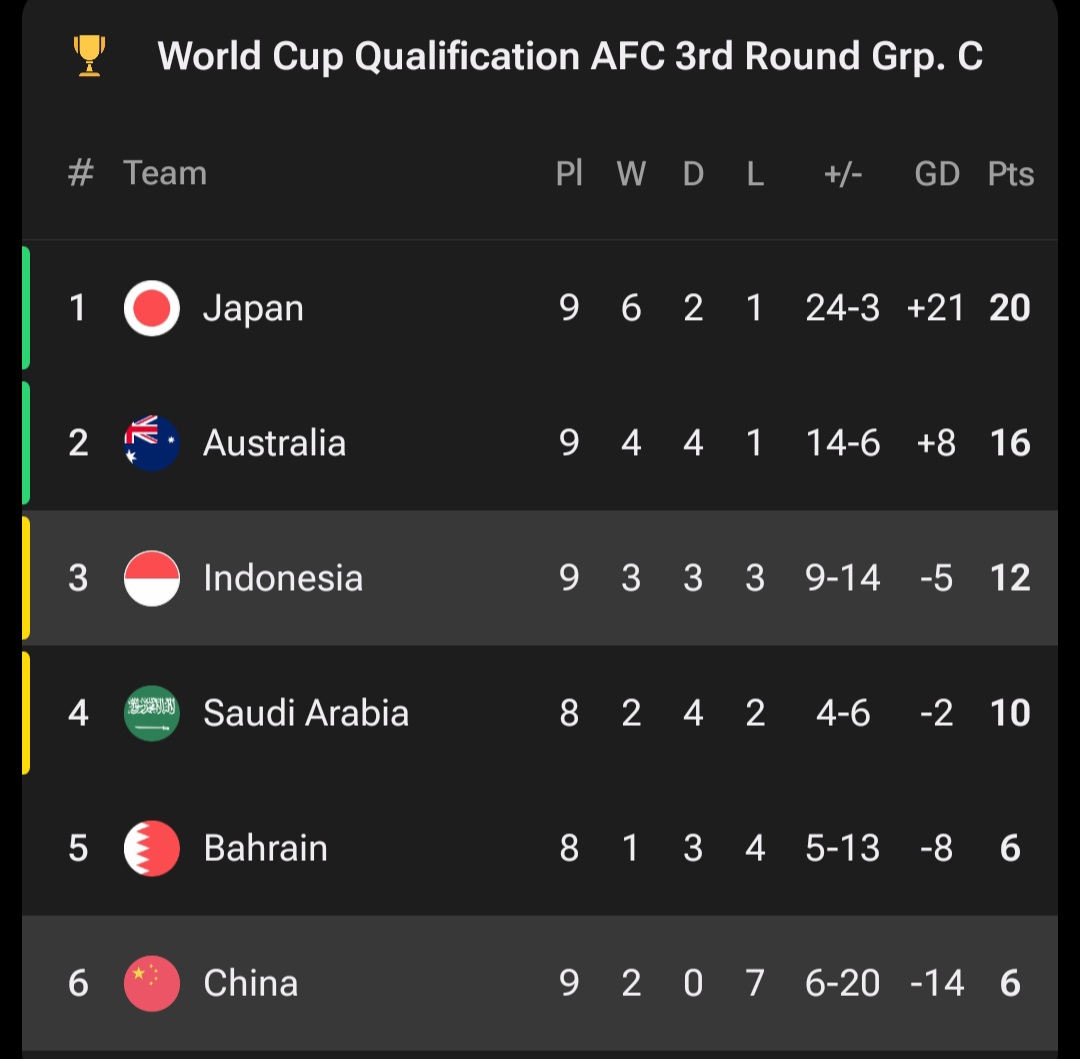Open the World Cup Qualification AFC title
Screen dimensions: 1080x1059
(x=570, y=56)
